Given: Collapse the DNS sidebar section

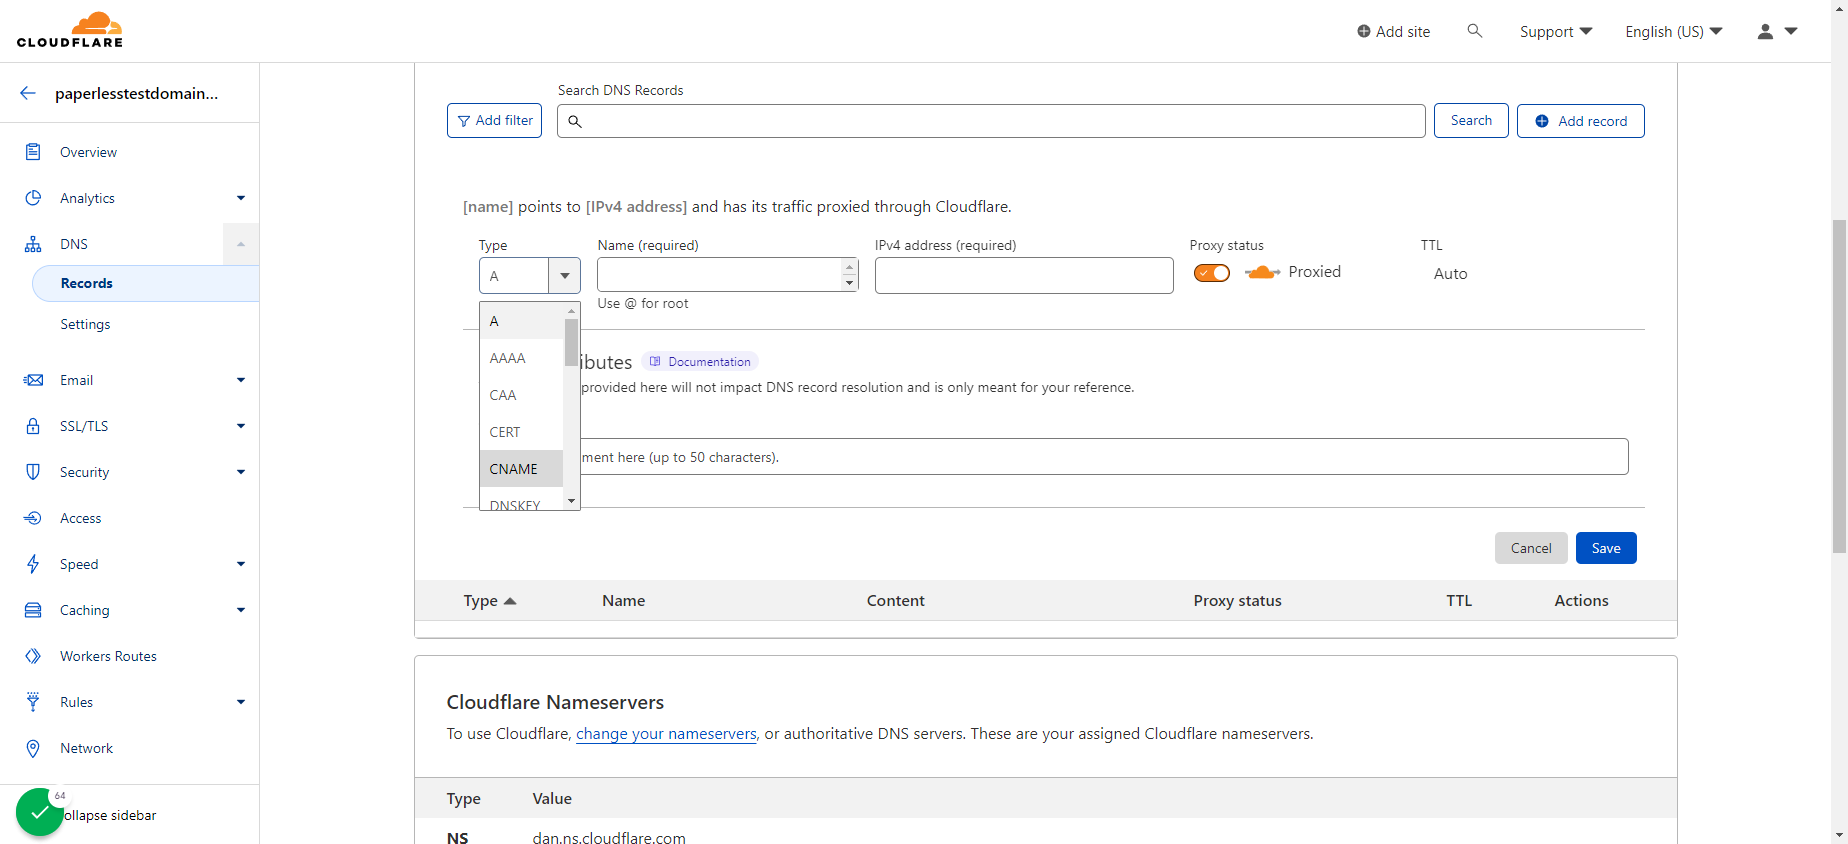Looking at the screenshot, I should (241, 244).
